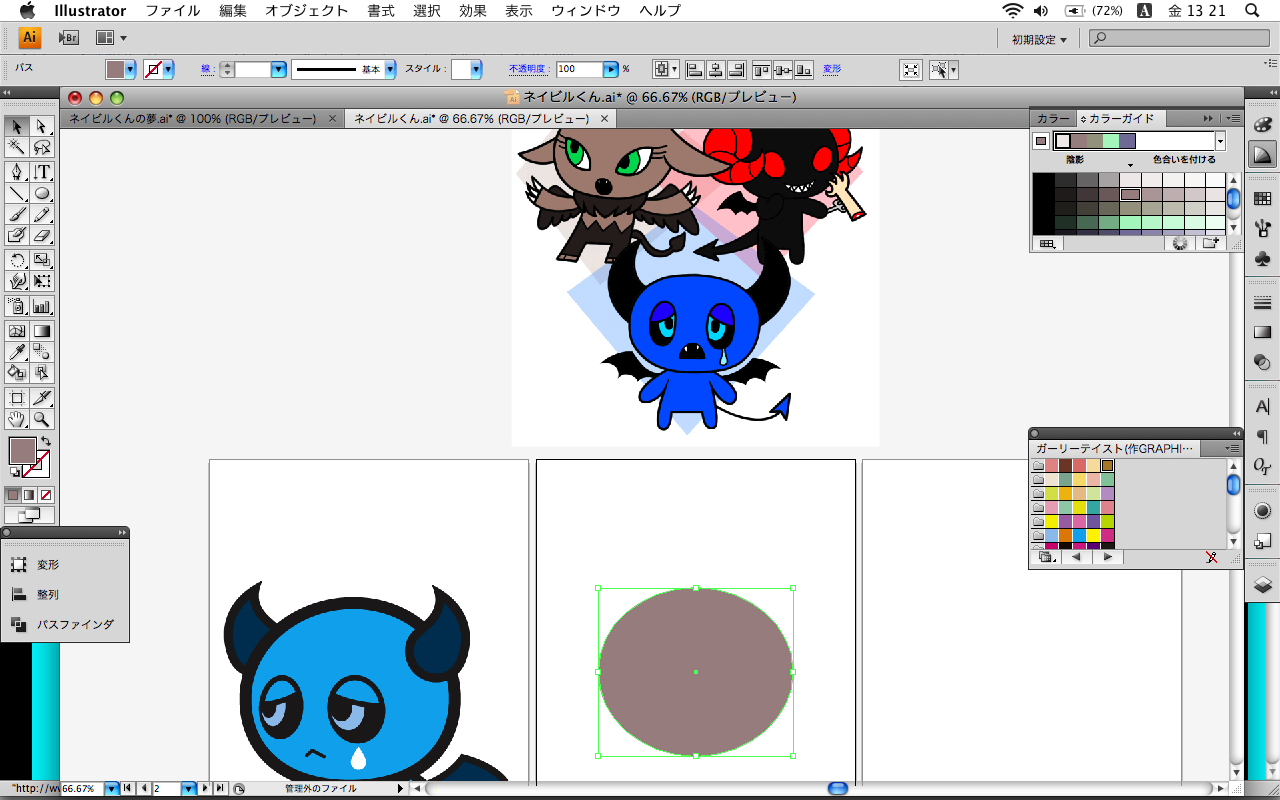
Task: Reset to default fill and stroke
Action: tap(14, 472)
